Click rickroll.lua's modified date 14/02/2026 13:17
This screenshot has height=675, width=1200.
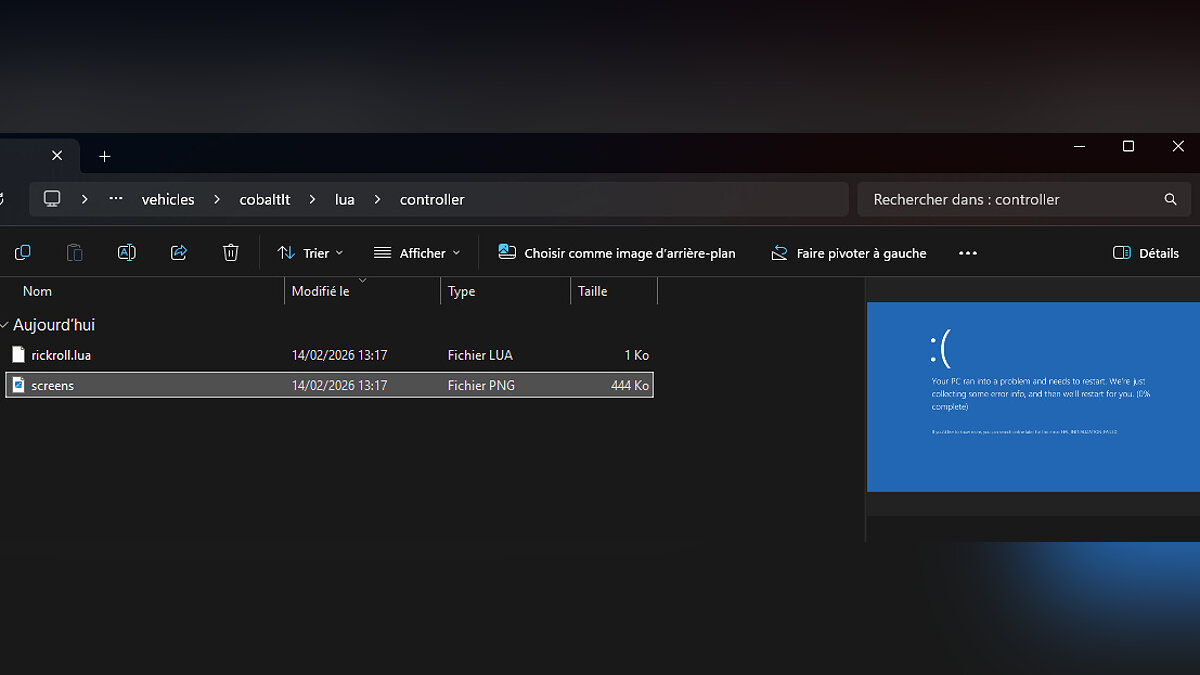click(x=339, y=355)
